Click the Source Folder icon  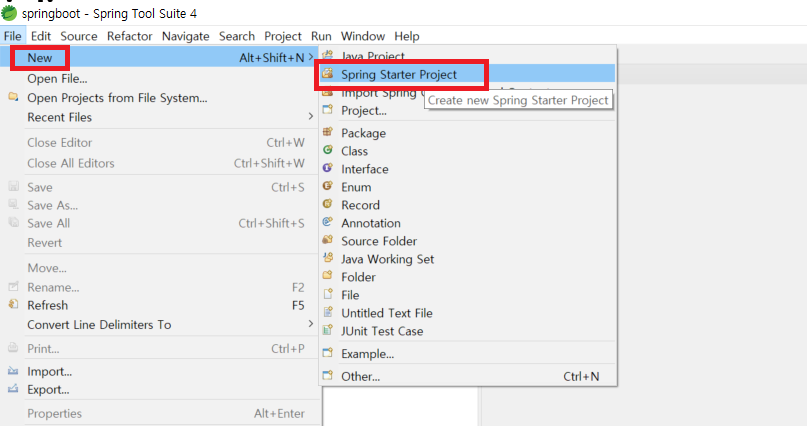click(x=327, y=240)
